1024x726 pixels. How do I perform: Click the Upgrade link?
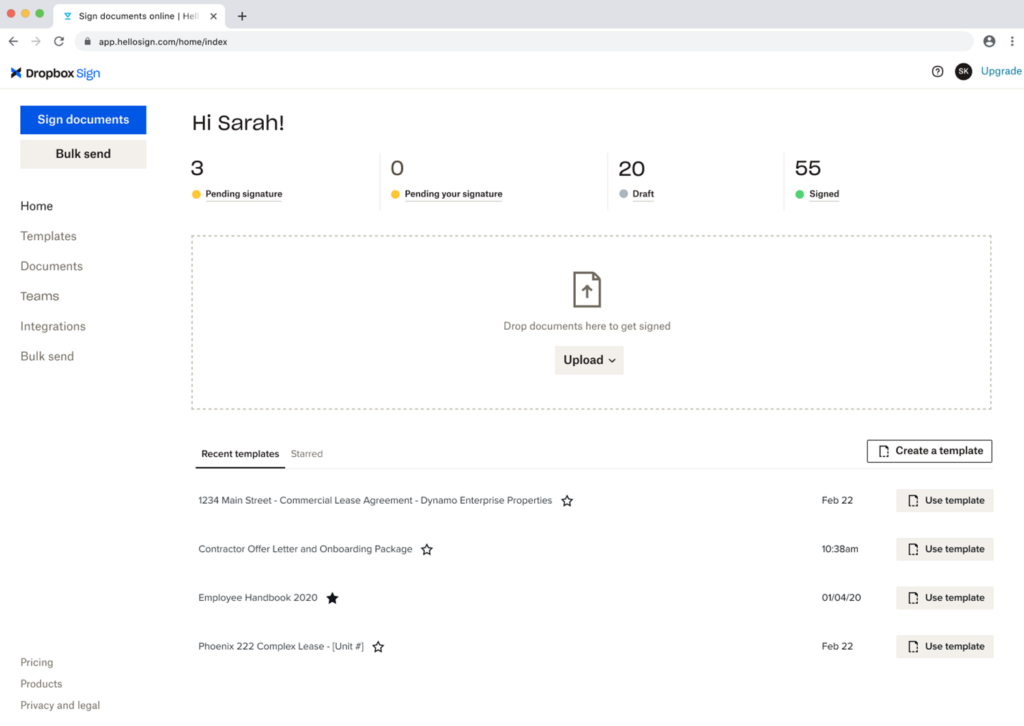[1001, 71]
